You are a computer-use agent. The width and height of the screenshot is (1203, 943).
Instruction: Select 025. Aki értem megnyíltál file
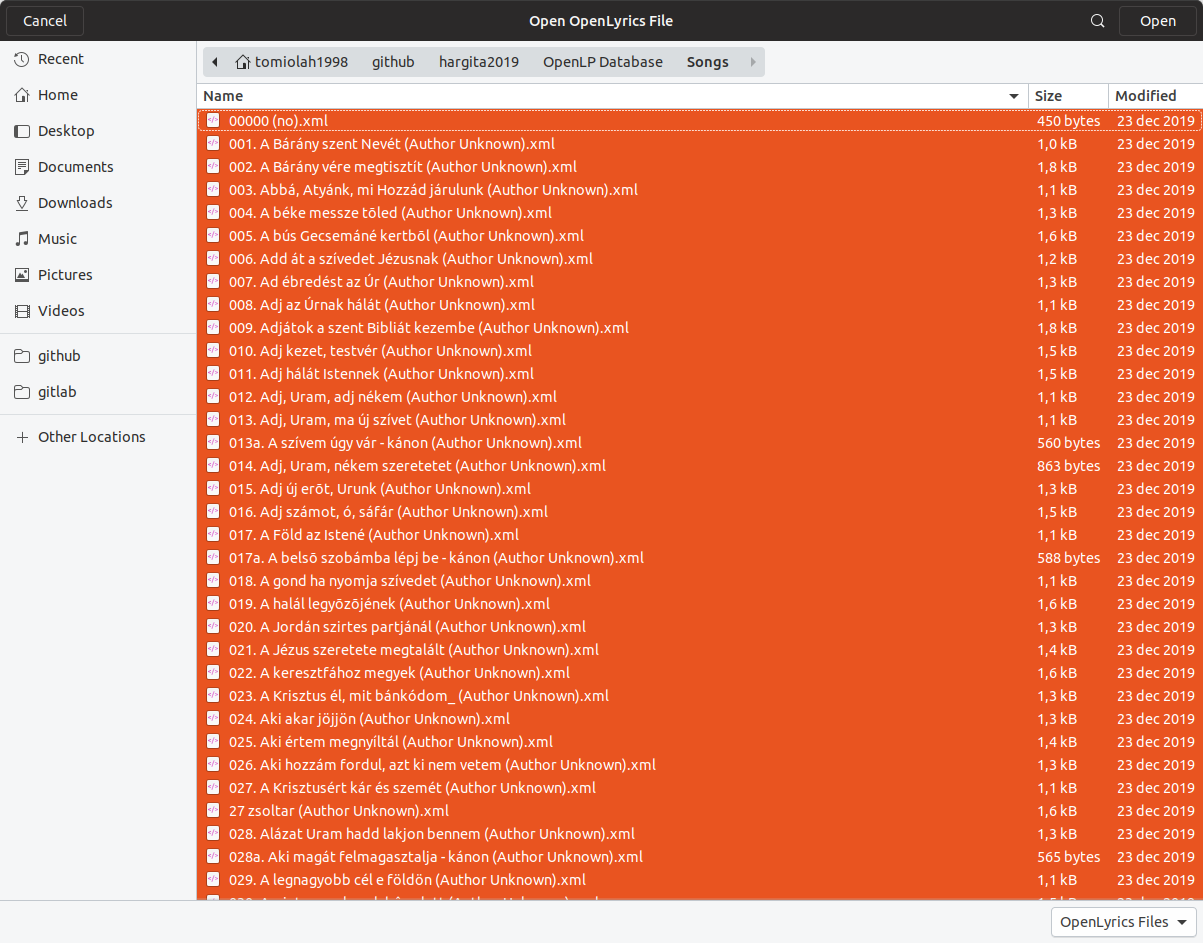click(700, 741)
